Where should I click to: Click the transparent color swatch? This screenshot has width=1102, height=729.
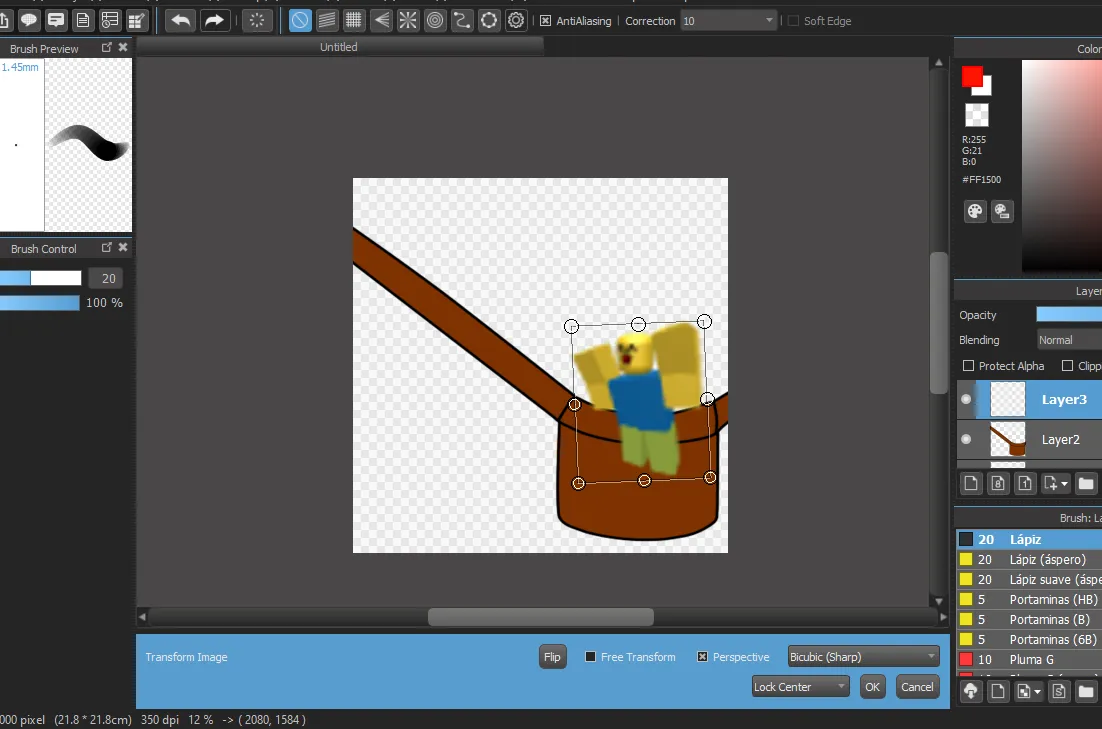tap(976, 115)
